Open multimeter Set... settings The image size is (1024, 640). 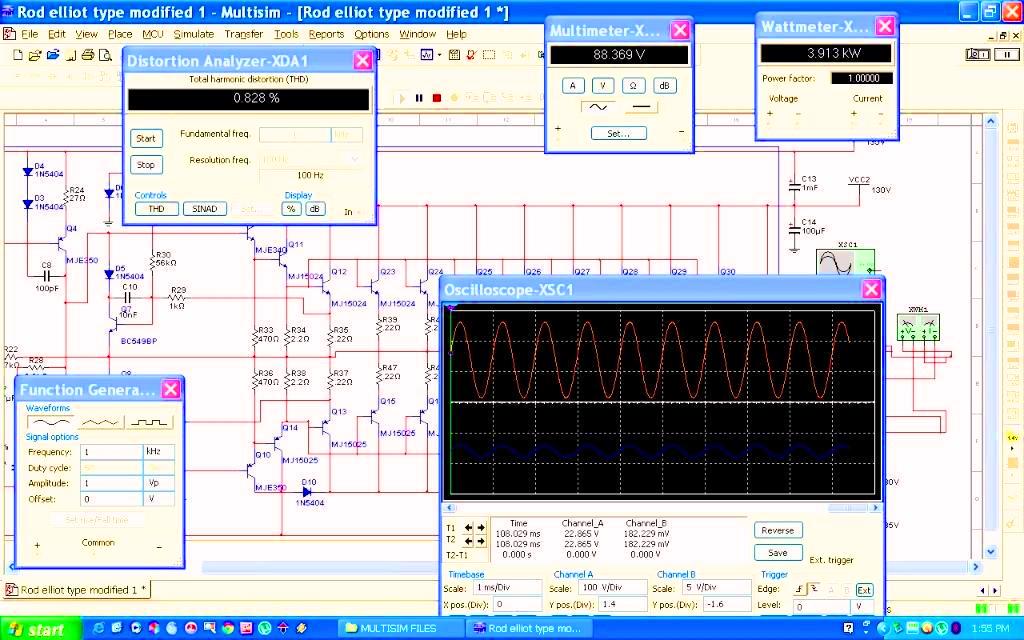618,133
